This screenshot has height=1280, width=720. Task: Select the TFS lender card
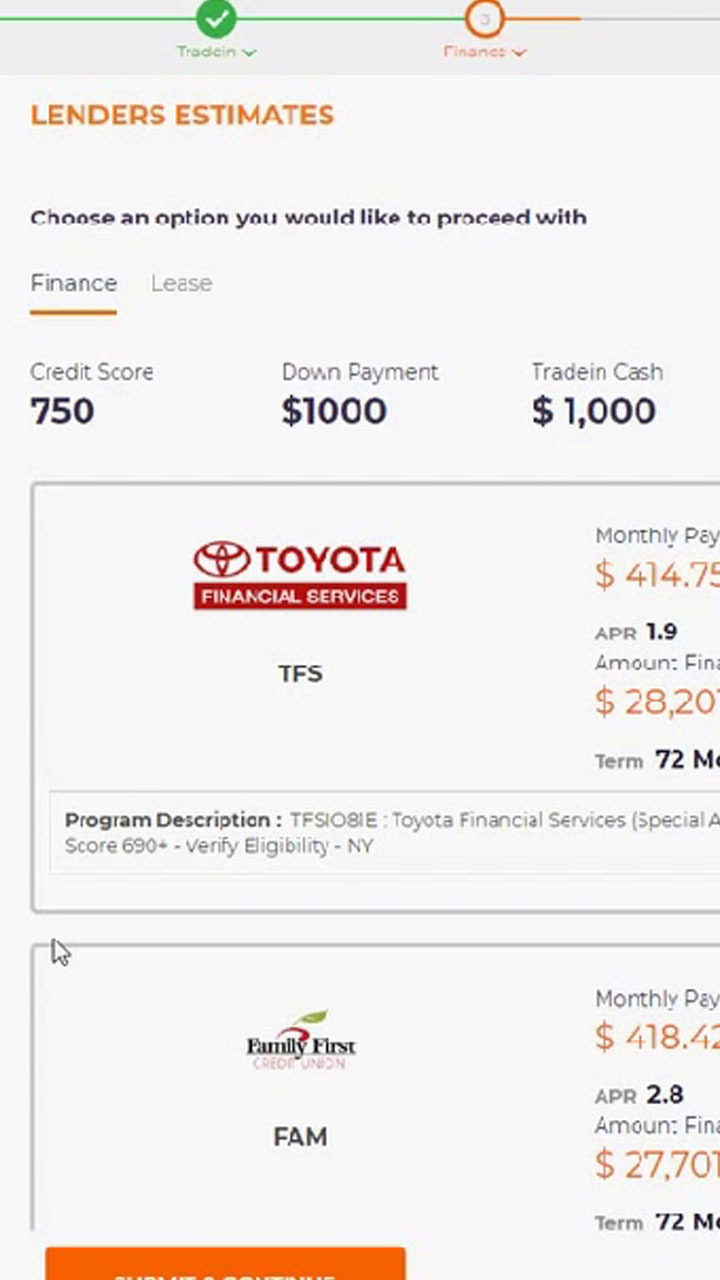376,698
